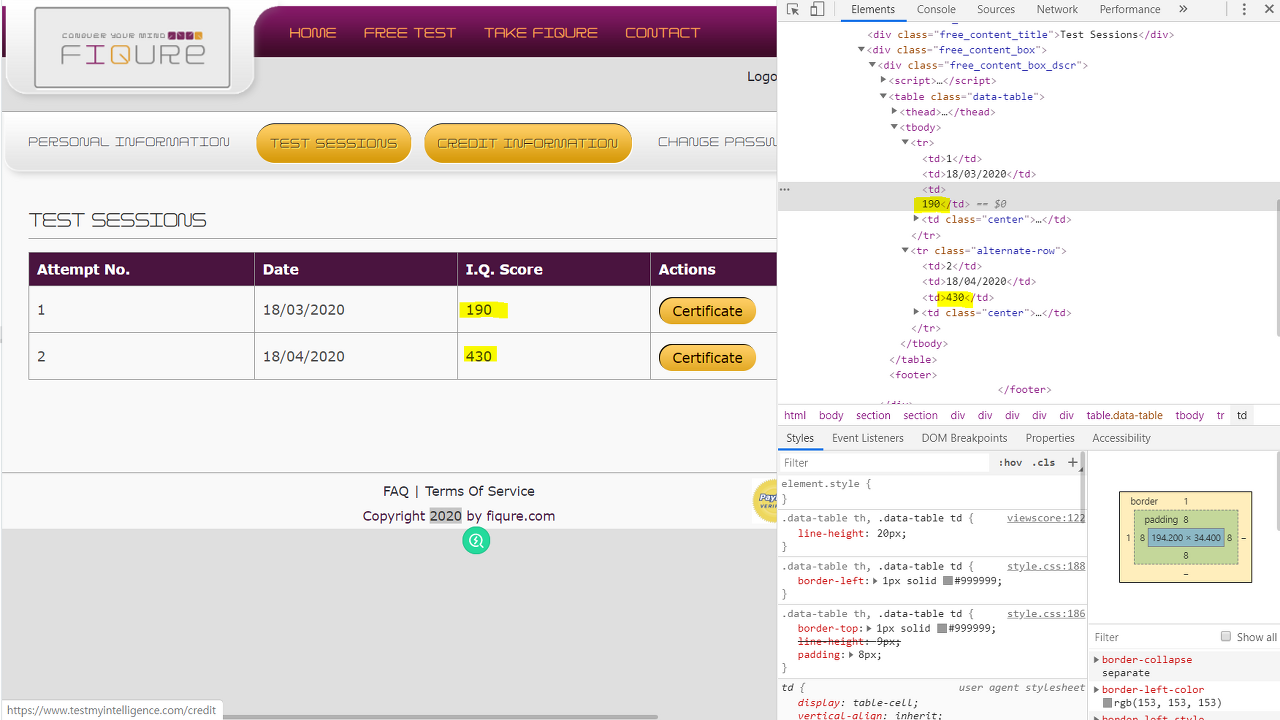Click the #999999 swatch of border-left

(948, 581)
